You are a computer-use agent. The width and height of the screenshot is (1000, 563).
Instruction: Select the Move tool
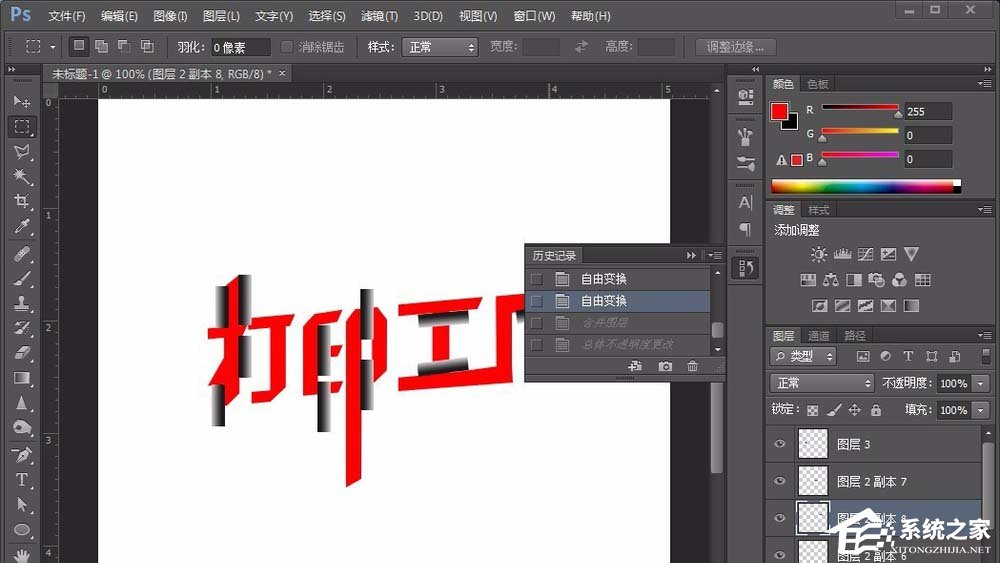[x=22, y=102]
